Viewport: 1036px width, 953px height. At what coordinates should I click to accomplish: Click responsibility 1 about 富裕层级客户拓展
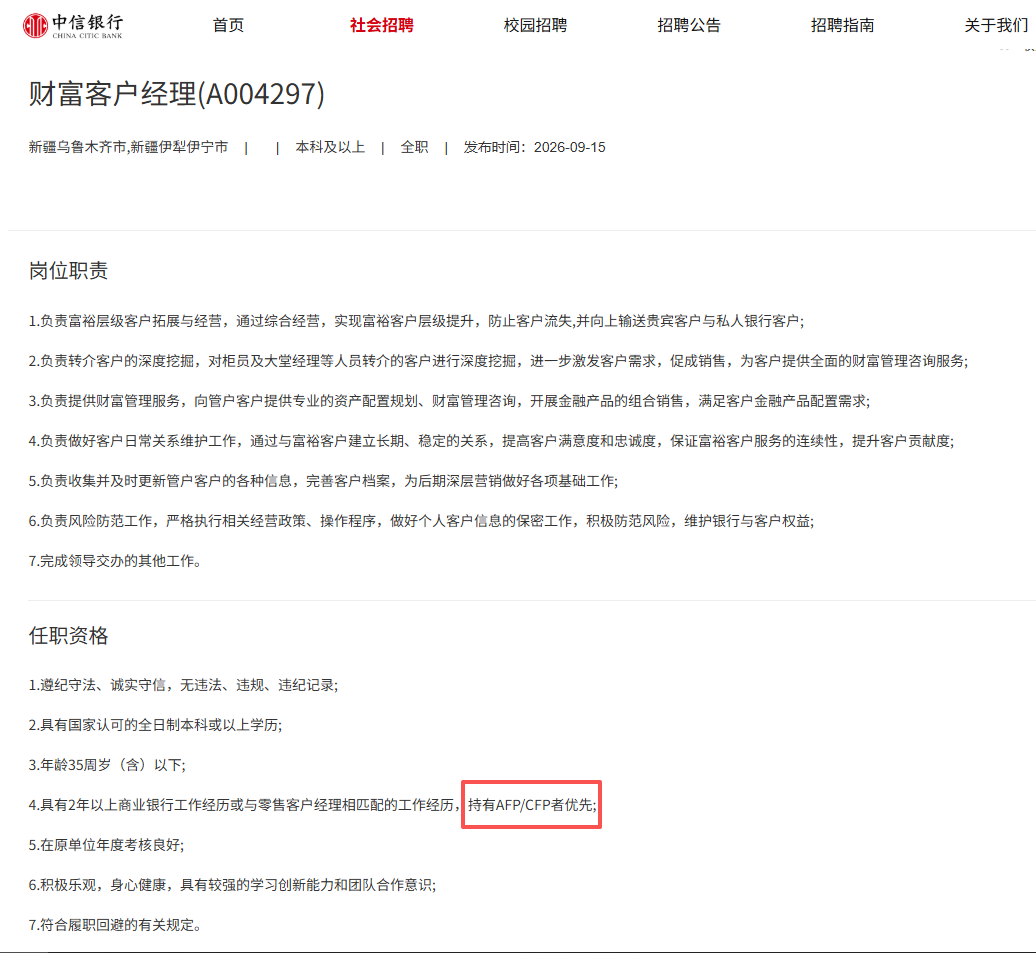[x=416, y=321]
